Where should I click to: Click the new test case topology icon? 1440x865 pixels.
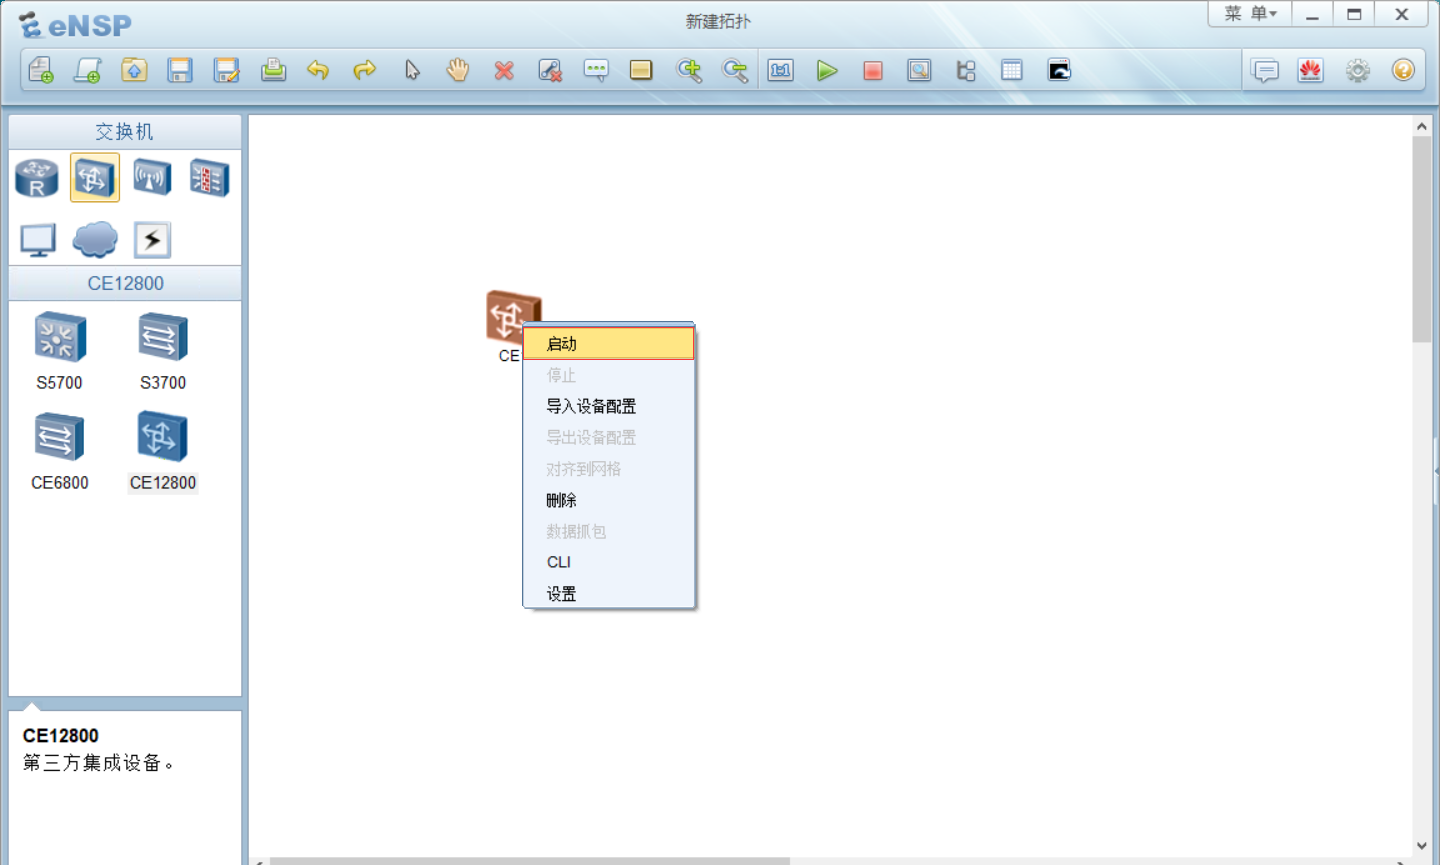coord(88,70)
